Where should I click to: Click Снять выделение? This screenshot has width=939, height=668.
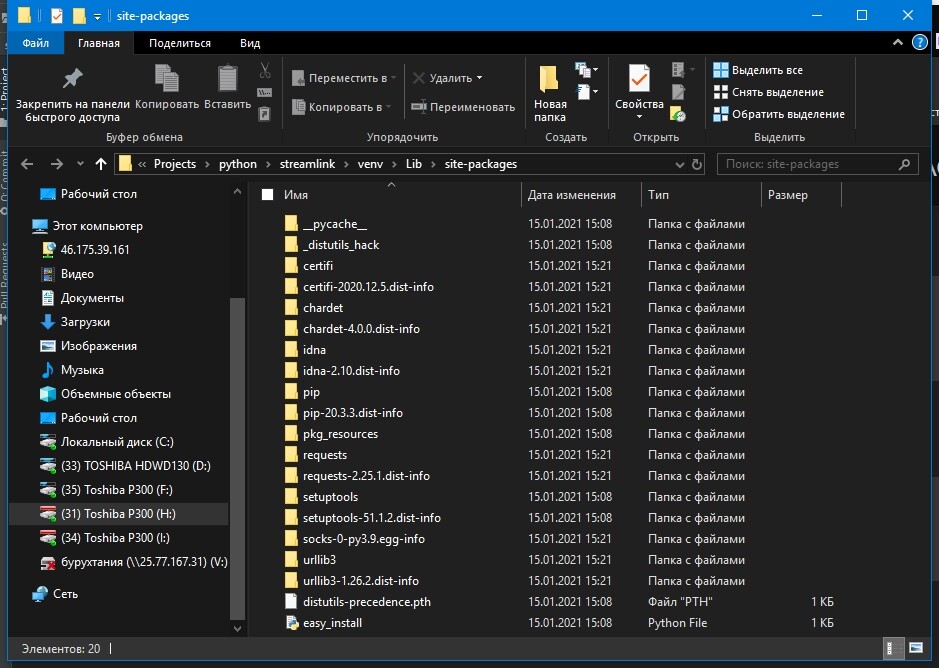pyautogui.click(x=768, y=92)
